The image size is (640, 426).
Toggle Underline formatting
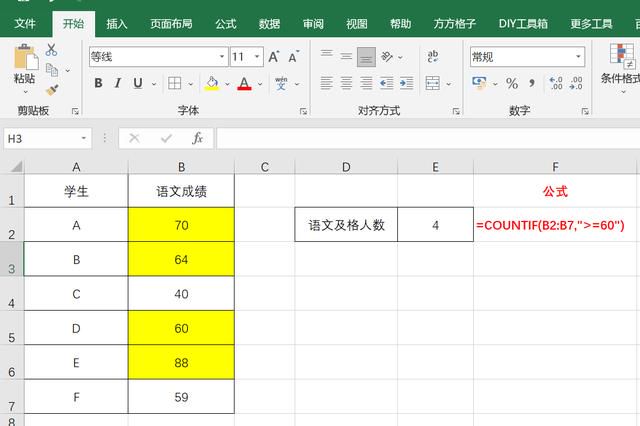(138, 83)
